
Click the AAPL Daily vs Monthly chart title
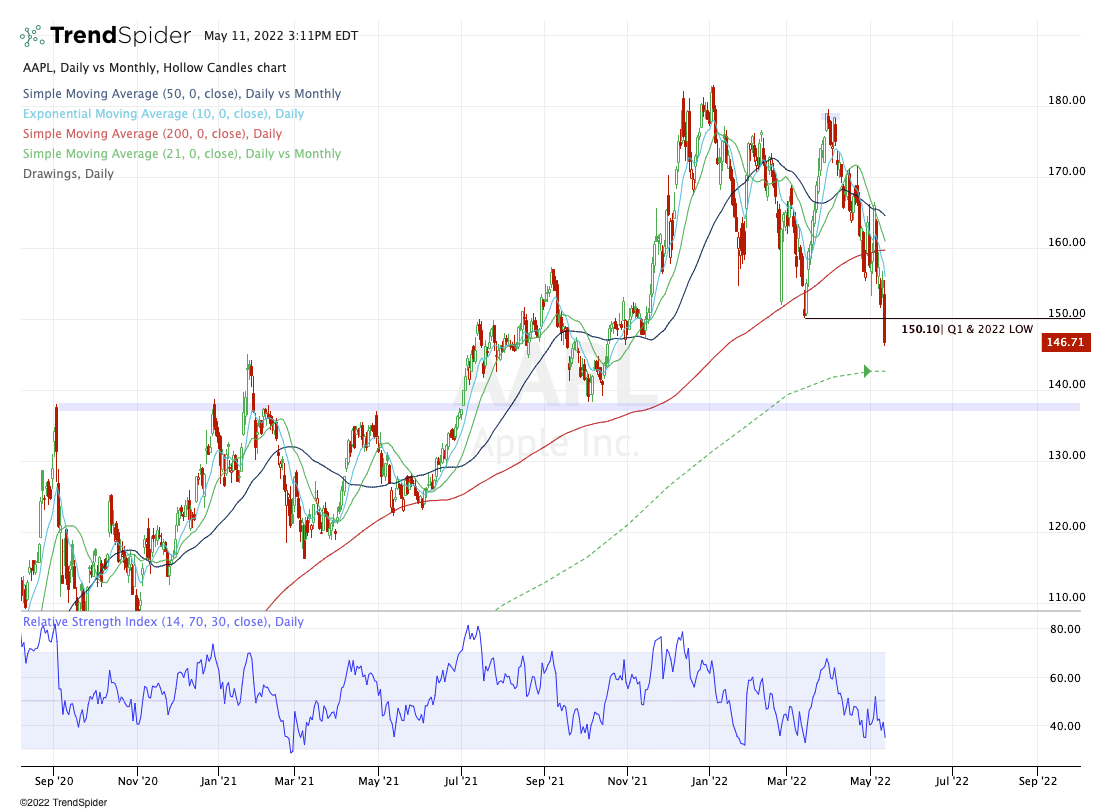click(x=154, y=68)
